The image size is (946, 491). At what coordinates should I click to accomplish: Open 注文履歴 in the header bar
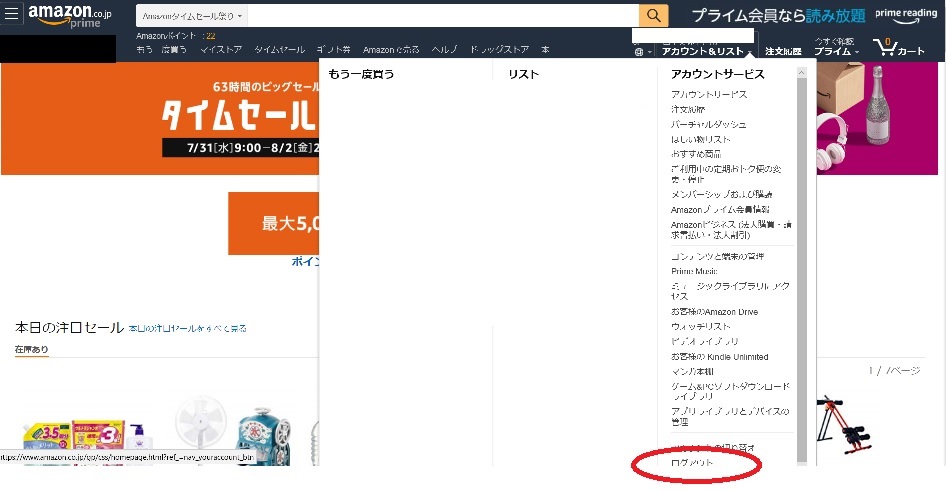[783, 52]
